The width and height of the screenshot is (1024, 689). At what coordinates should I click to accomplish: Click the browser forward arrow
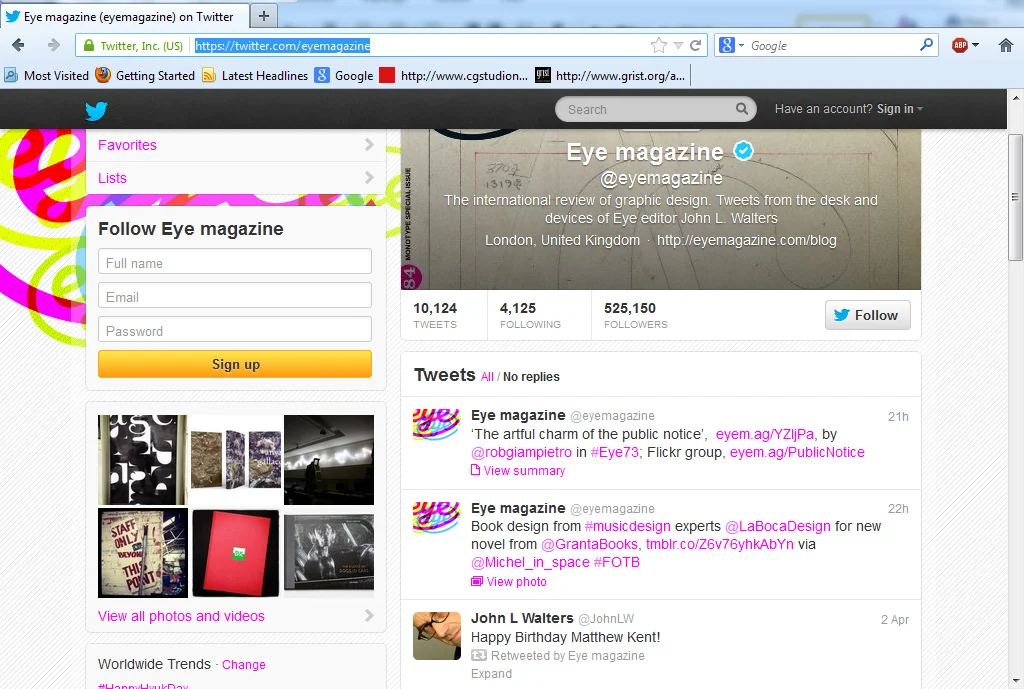coord(54,45)
